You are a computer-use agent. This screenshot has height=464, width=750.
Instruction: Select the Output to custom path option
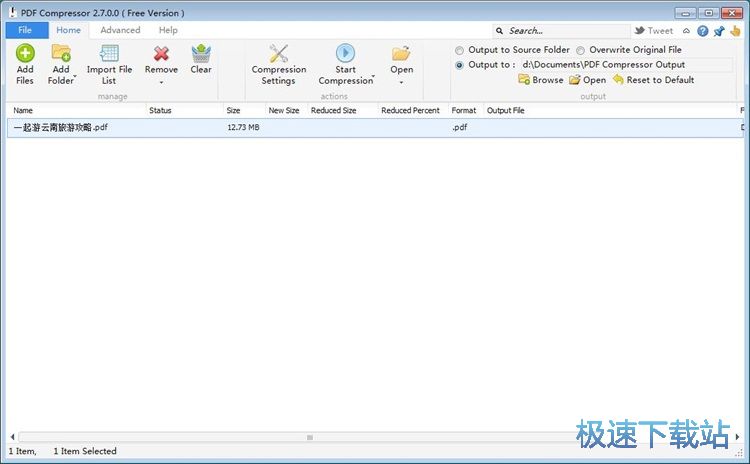(x=460, y=65)
